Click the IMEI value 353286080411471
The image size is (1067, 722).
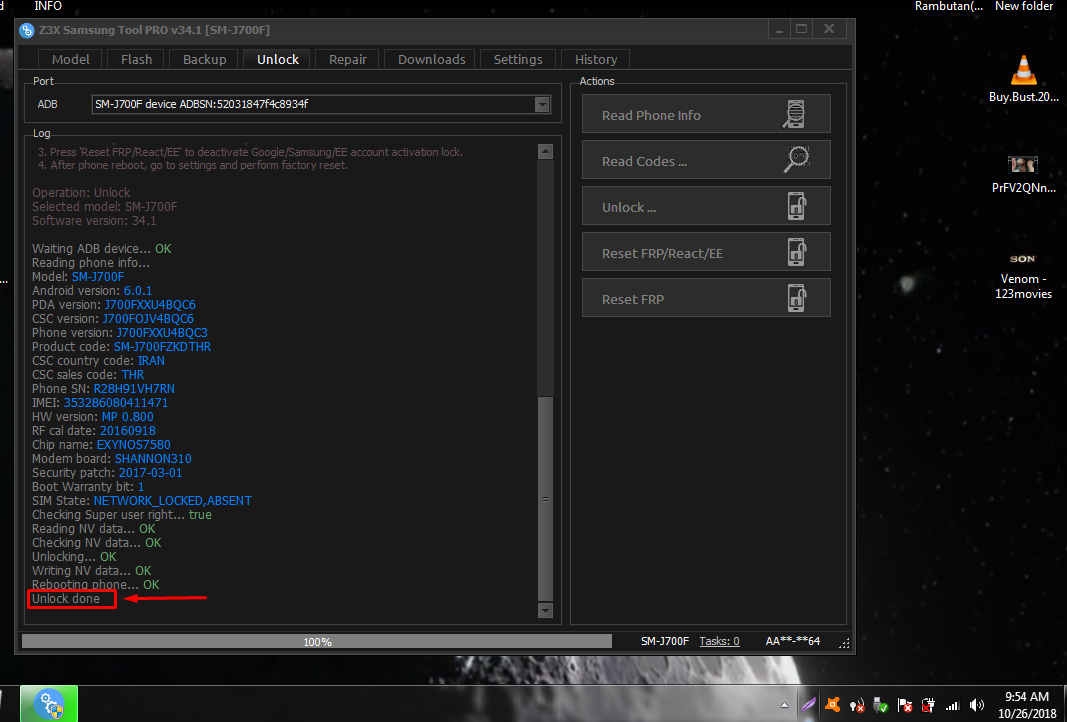[x=116, y=403]
